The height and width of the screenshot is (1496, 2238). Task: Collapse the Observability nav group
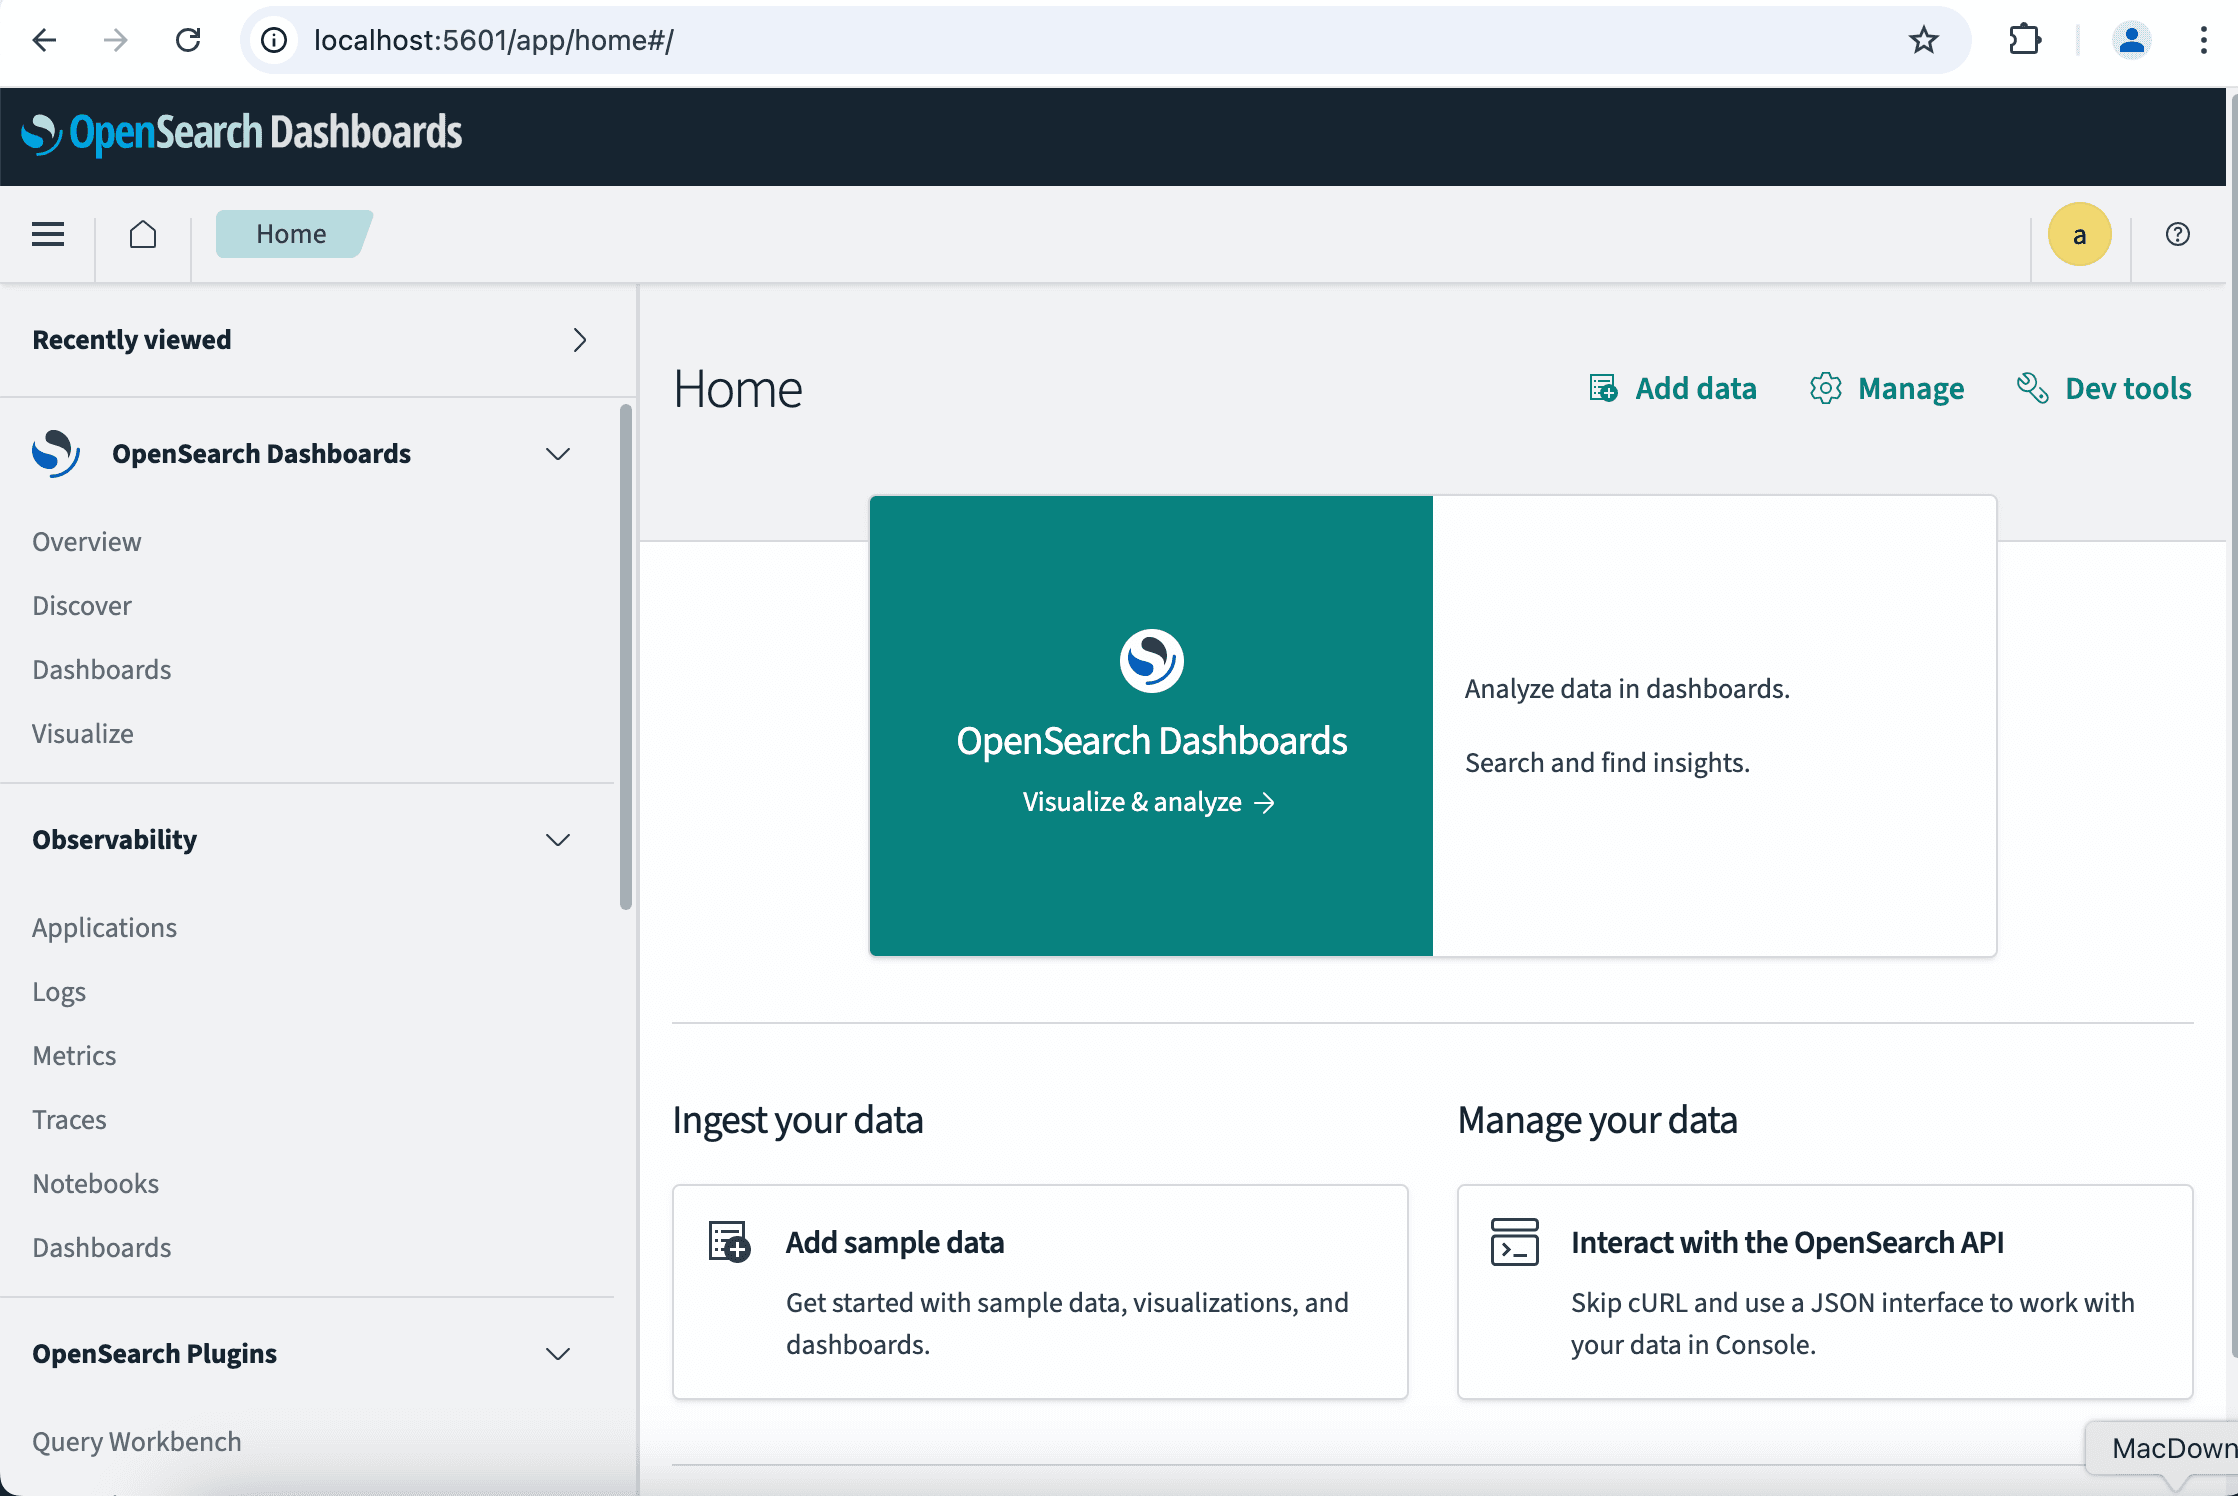click(558, 840)
